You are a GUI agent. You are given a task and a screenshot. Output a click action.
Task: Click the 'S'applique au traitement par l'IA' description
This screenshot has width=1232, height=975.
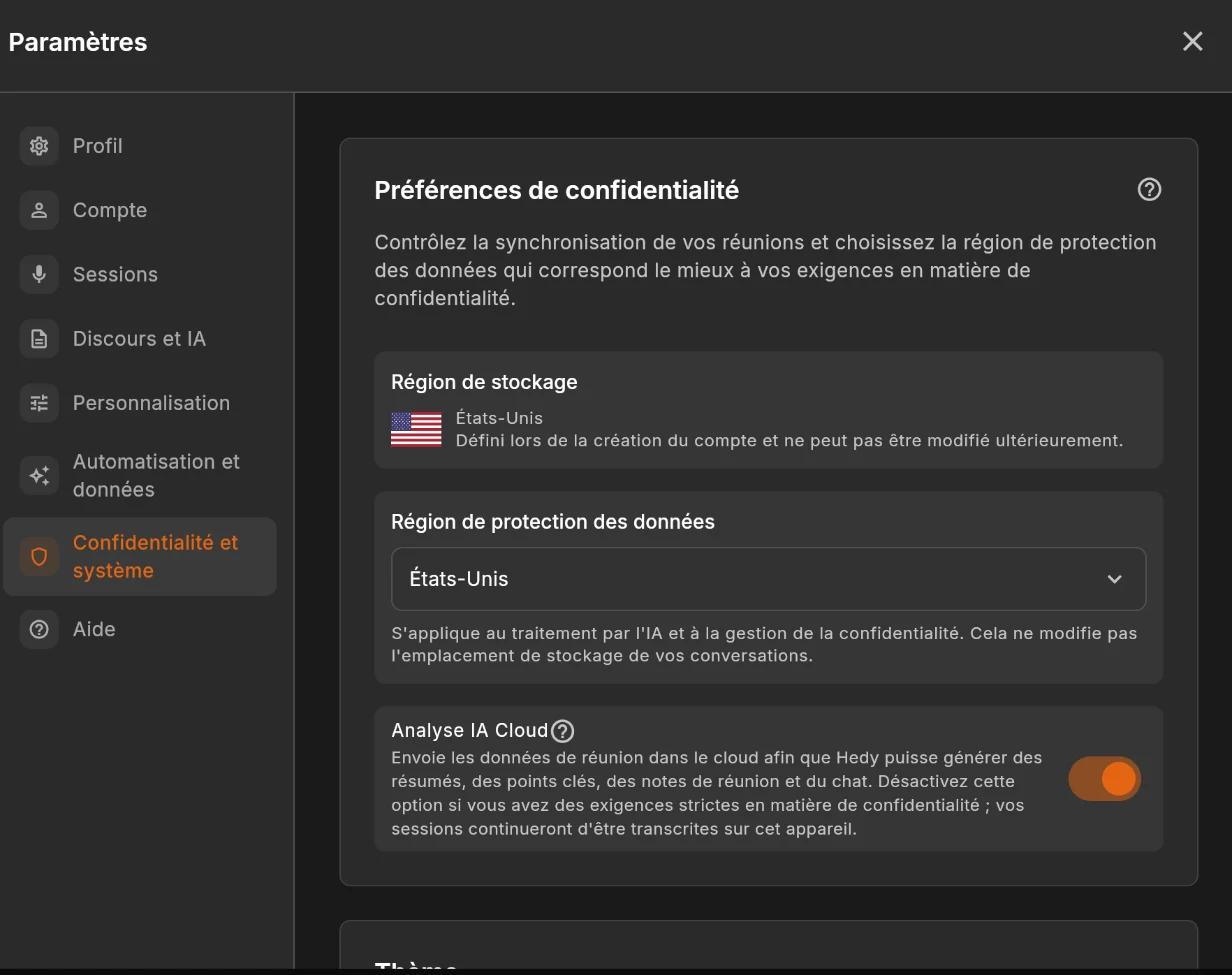coord(764,644)
